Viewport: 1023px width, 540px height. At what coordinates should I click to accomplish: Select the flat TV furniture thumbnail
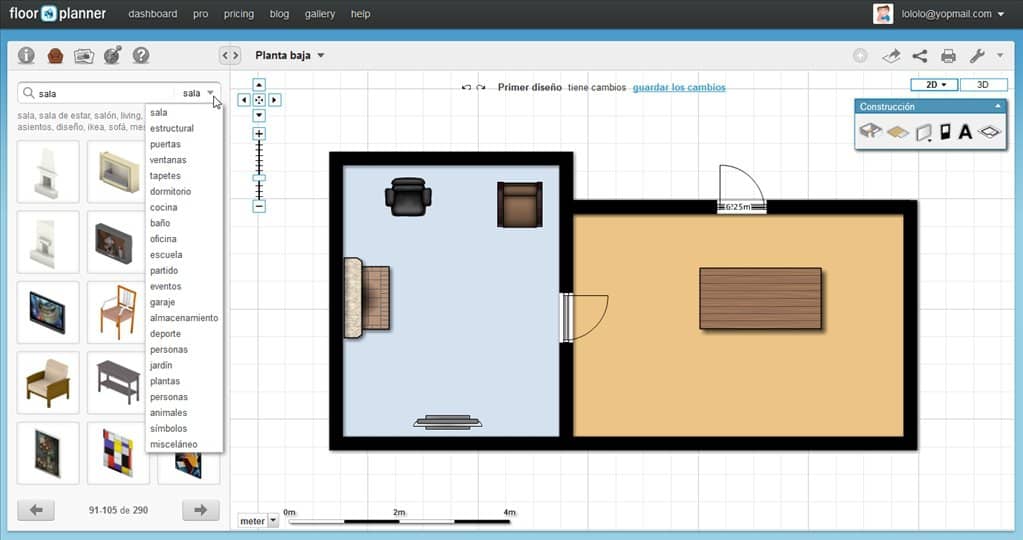pyautogui.click(x=48, y=312)
